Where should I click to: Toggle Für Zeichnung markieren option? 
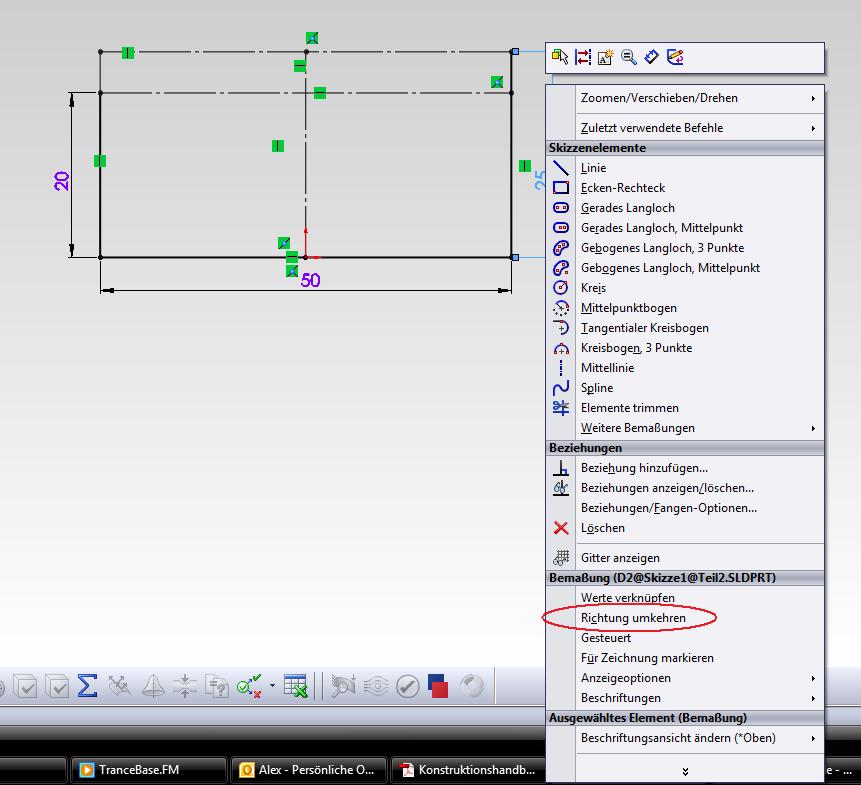[647, 658]
